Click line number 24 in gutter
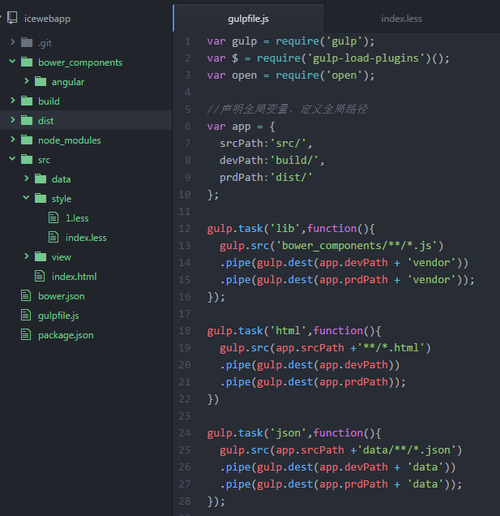Image resolution: width=500 pixels, height=516 pixels. pos(184,433)
